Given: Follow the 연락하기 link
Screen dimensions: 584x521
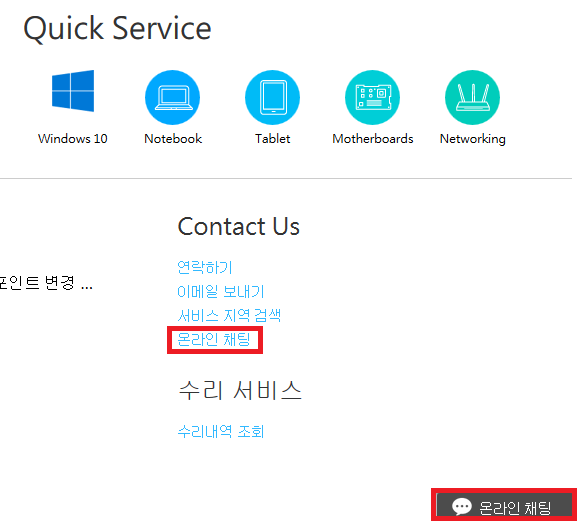Looking at the screenshot, I should tap(204, 267).
